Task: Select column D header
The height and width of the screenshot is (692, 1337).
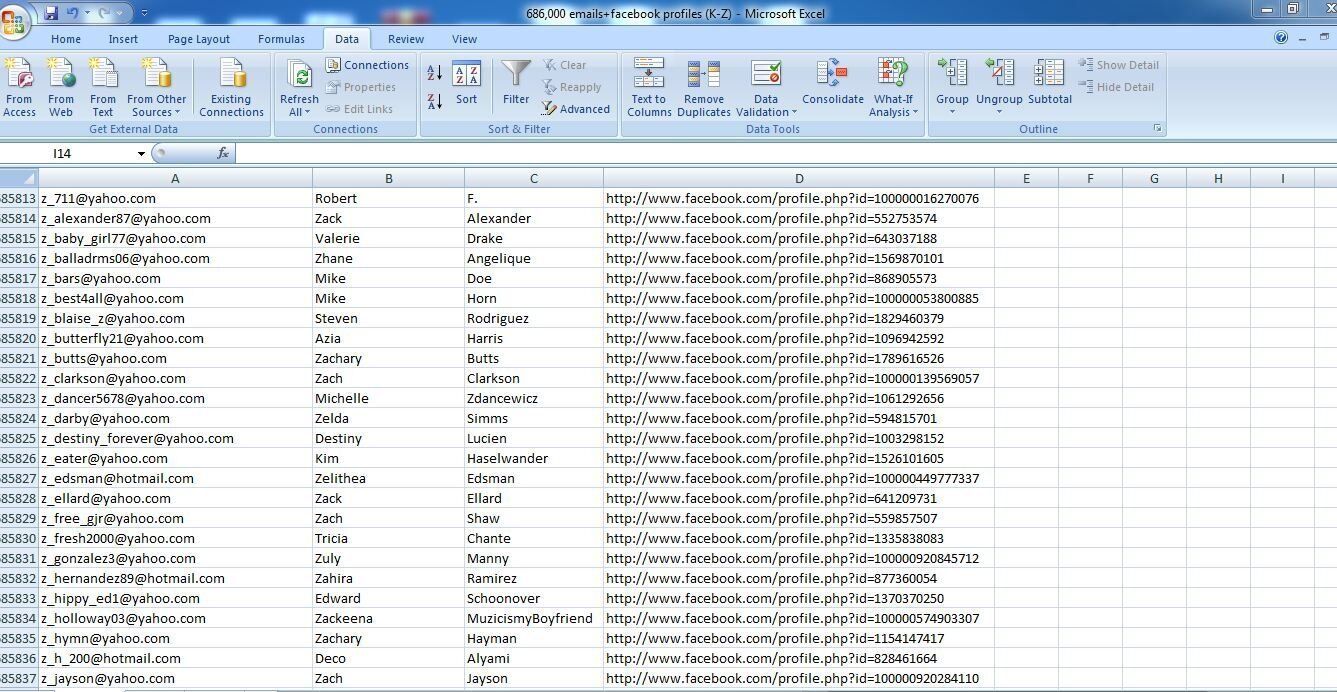Action: pos(799,178)
